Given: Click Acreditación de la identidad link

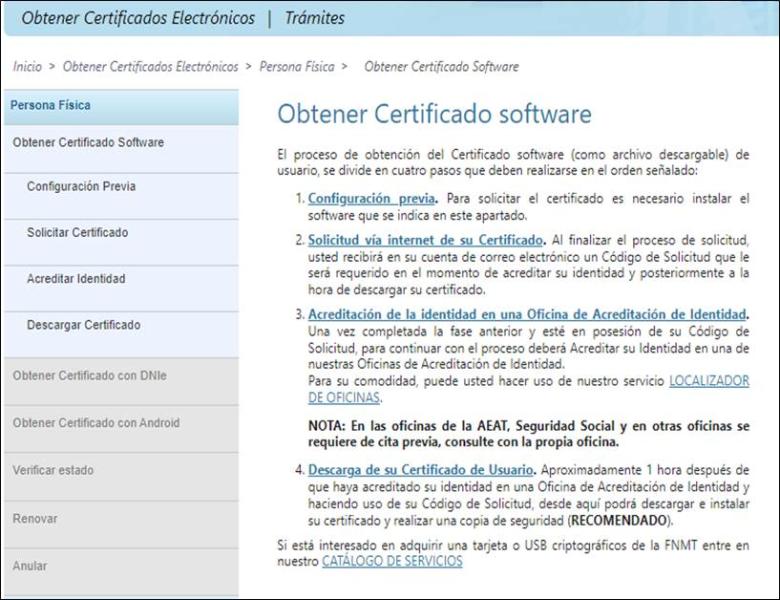Looking at the screenshot, I should coord(528,313).
